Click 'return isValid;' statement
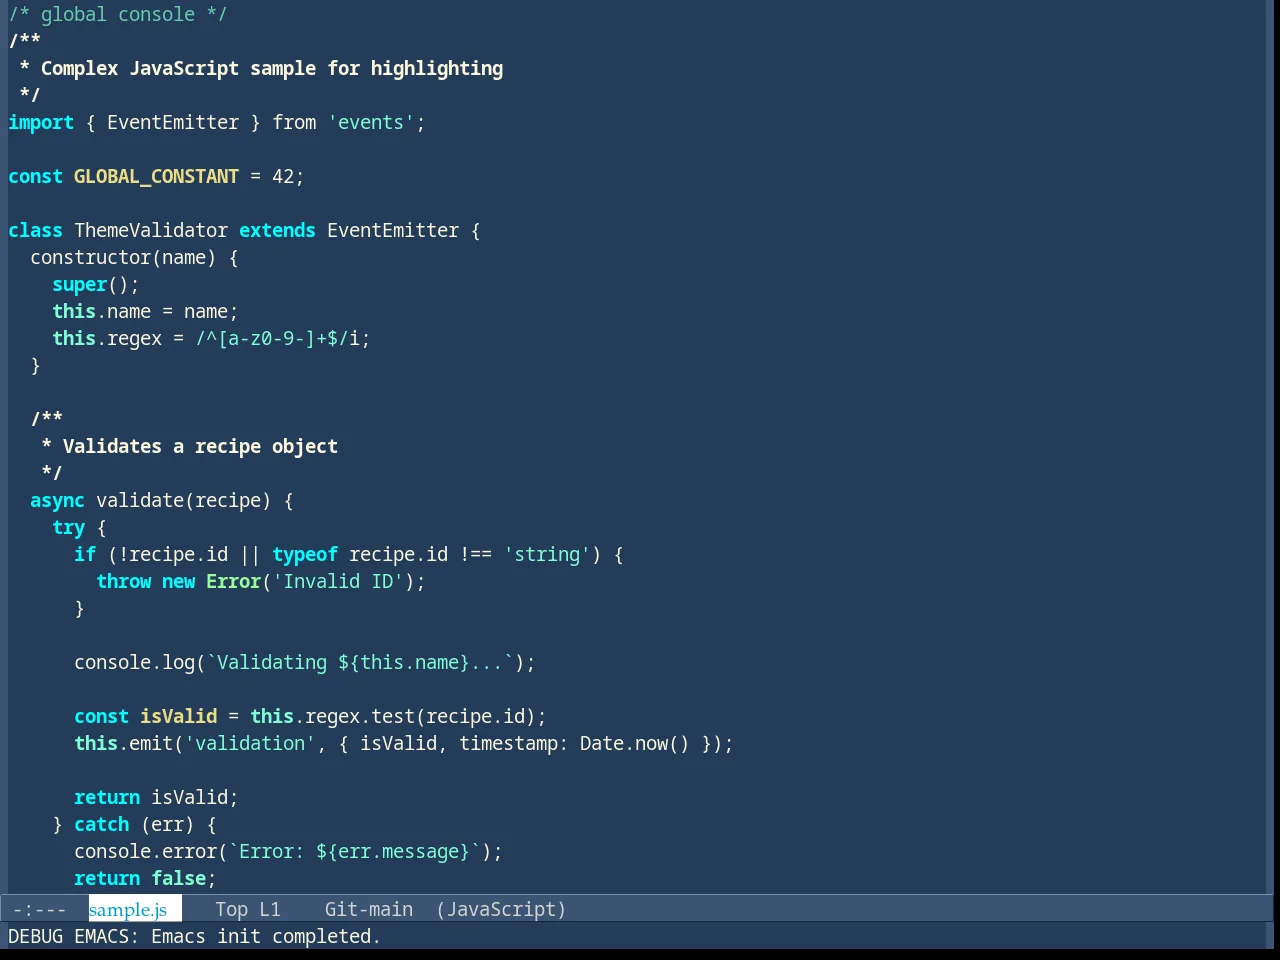Screen dimensions: 1280x960 click(x=156, y=797)
